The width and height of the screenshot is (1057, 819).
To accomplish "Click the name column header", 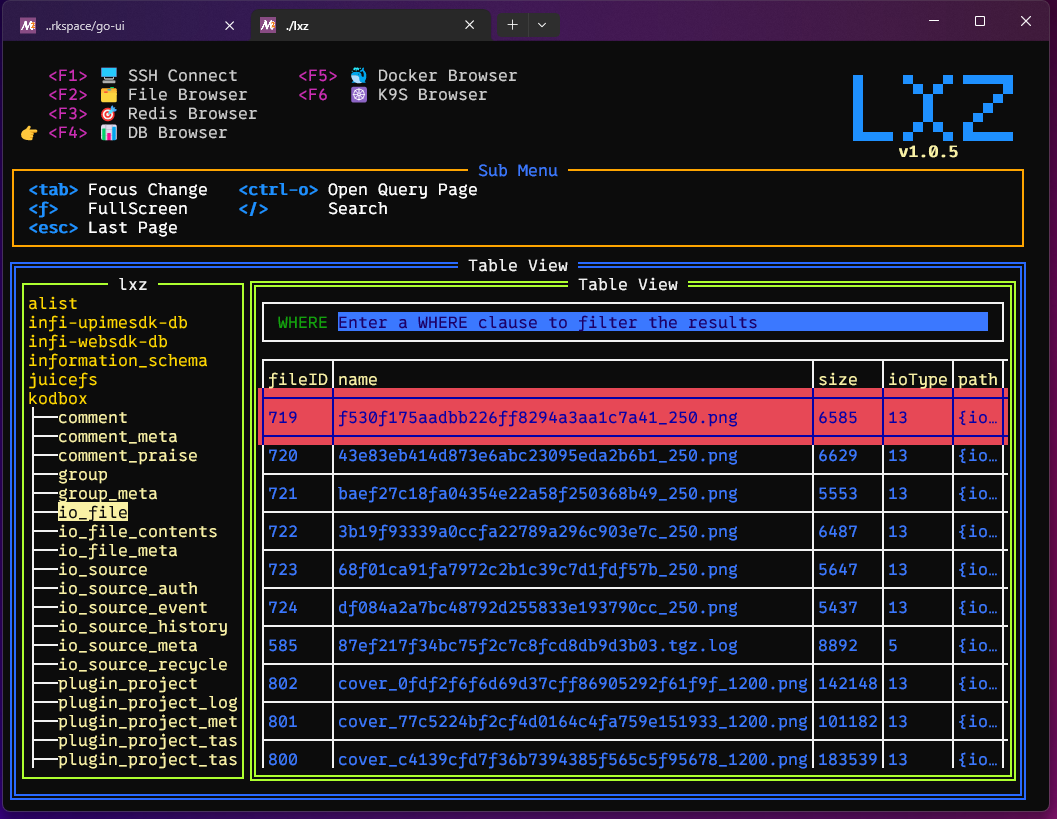I will click(358, 380).
